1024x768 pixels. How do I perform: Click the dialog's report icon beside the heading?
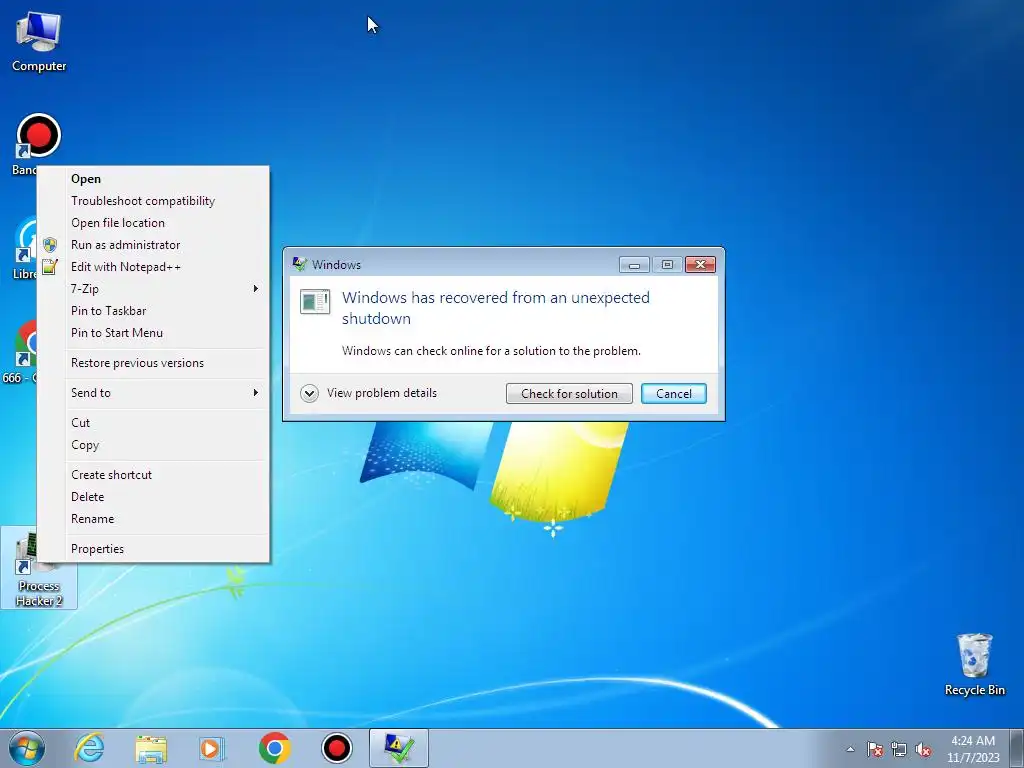[x=315, y=302]
